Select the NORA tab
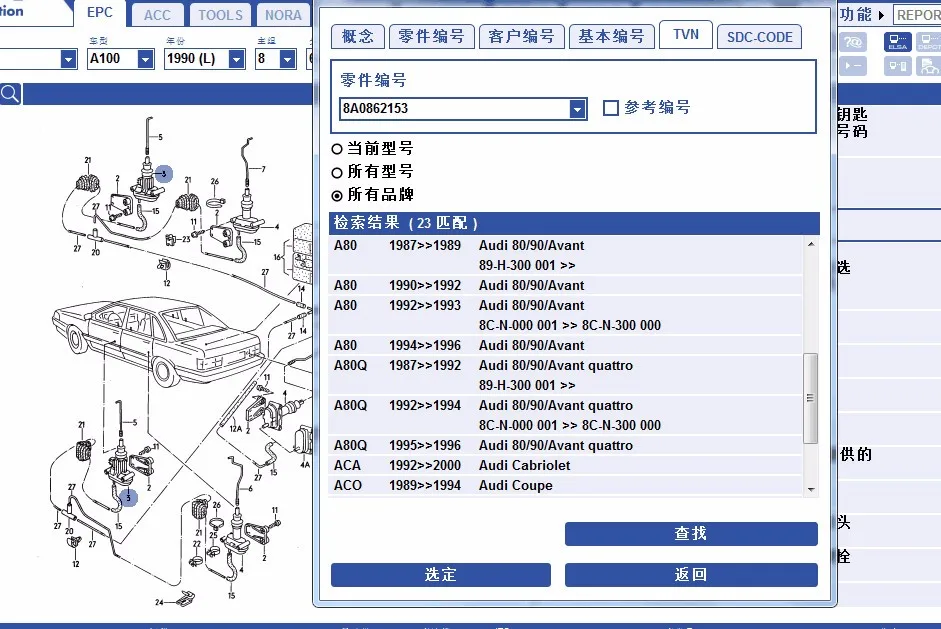The height and width of the screenshot is (629, 941). click(283, 15)
